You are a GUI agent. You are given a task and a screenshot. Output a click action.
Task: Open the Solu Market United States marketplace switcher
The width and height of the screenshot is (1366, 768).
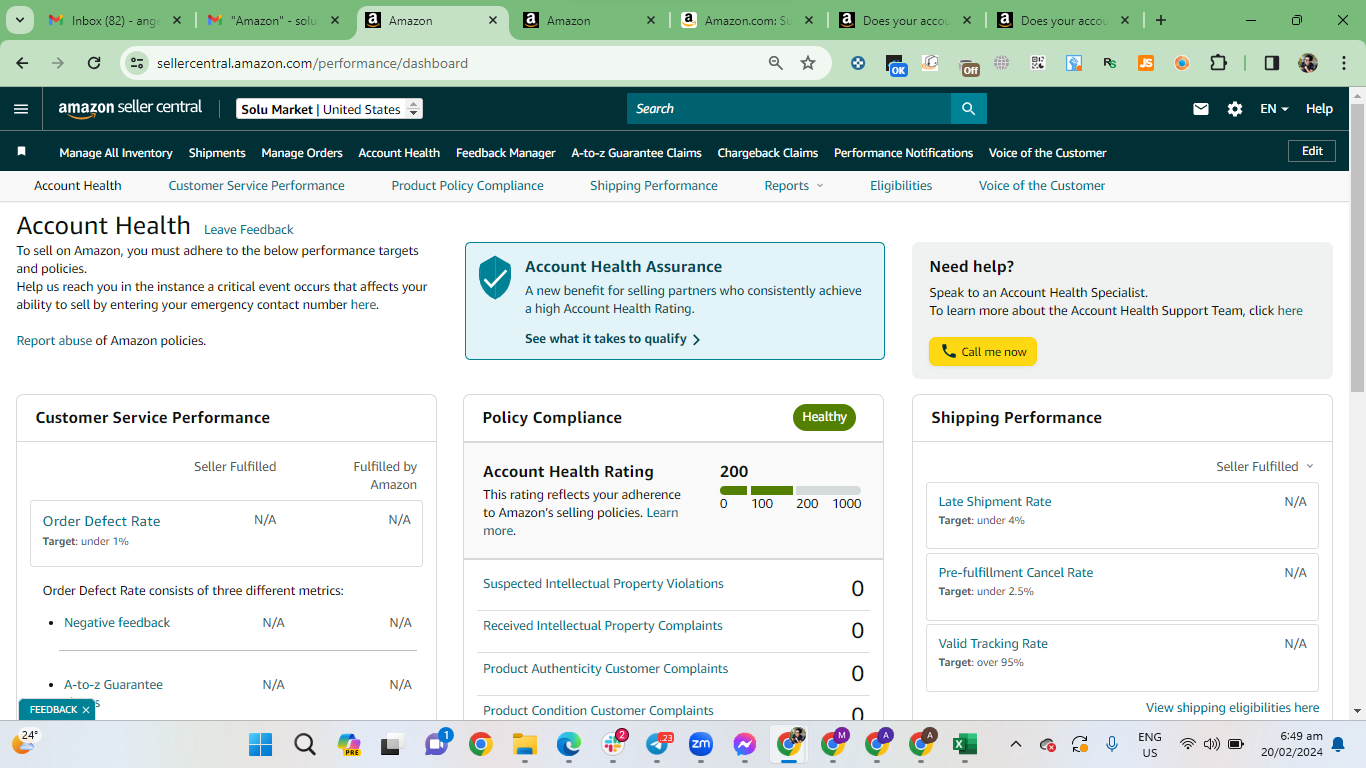(330, 109)
